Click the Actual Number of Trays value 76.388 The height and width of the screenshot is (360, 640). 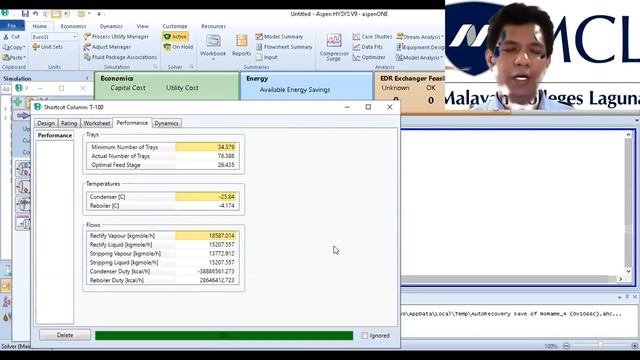(x=207, y=156)
